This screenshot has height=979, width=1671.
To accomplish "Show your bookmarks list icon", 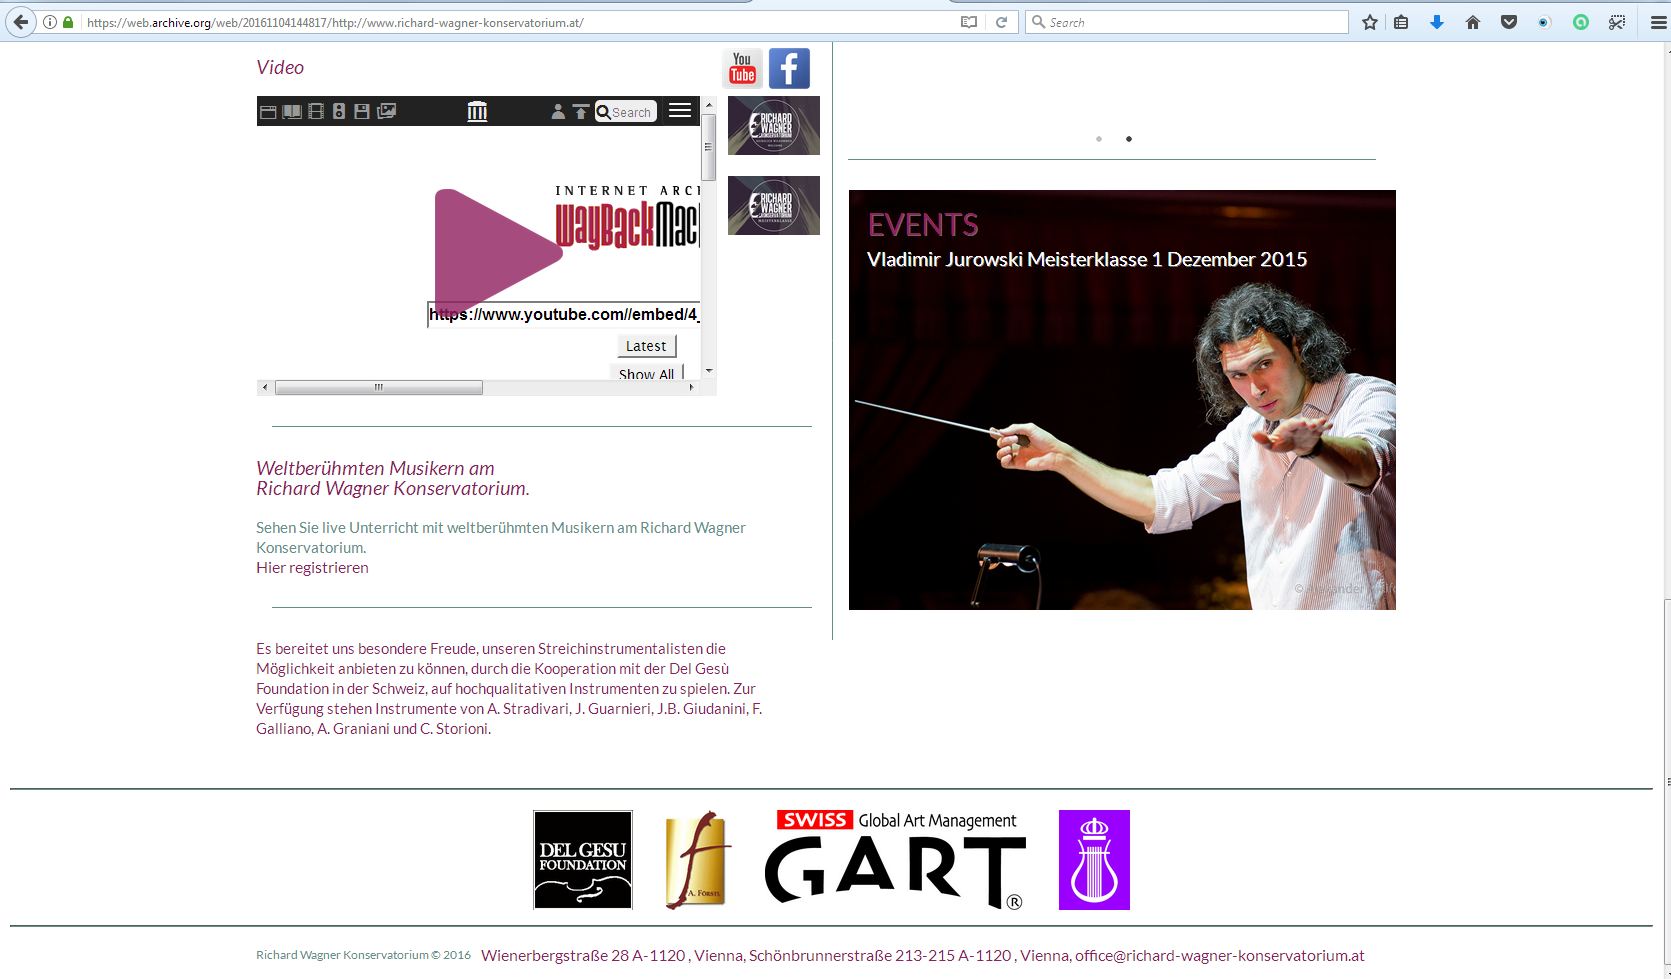I will (x=1401, y=22).
